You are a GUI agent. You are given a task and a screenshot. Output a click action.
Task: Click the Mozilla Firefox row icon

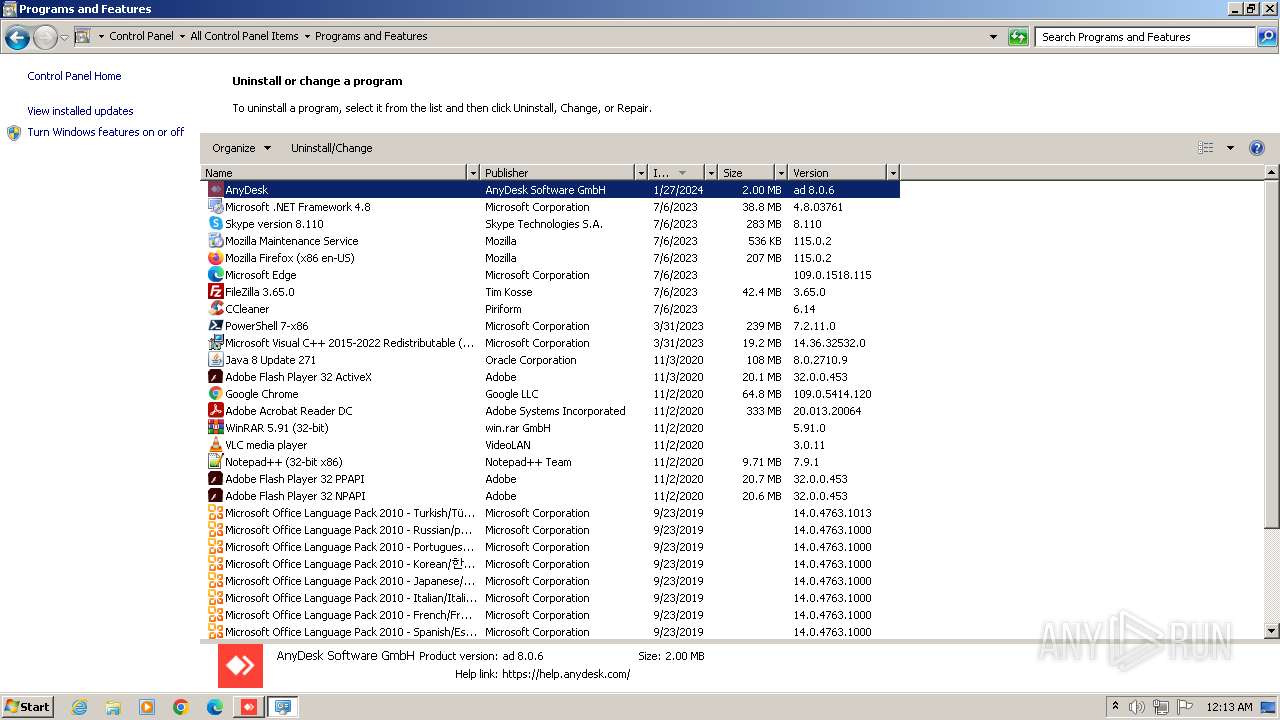coord(215,257)
